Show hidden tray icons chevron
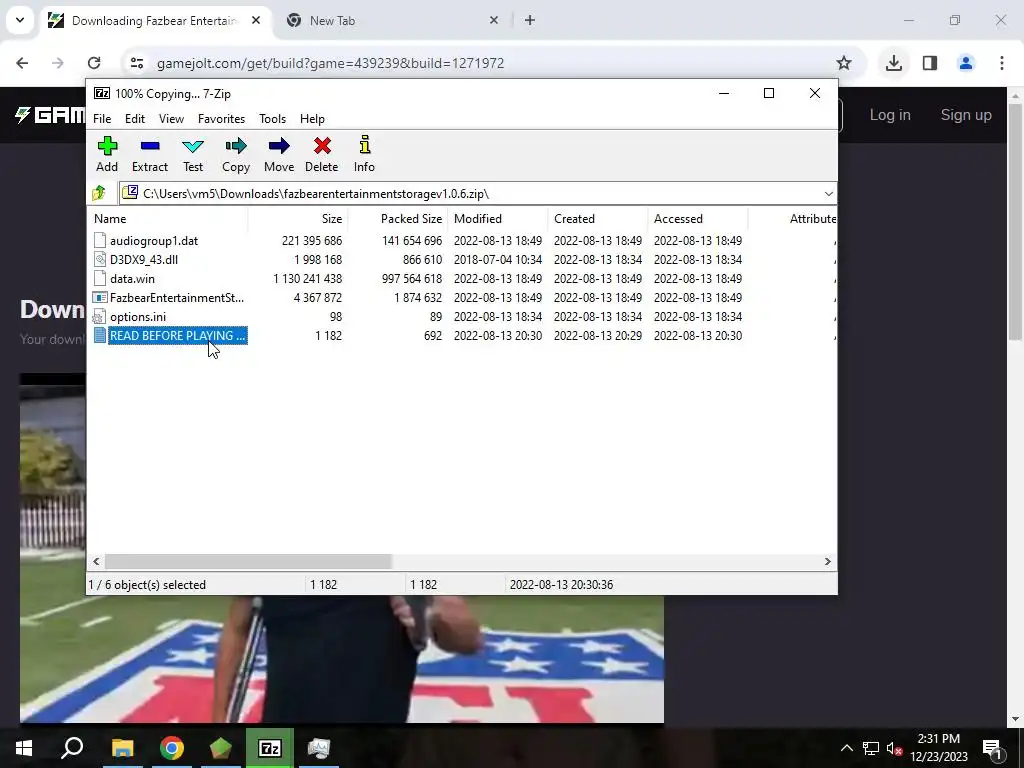The image size is (1024, 768). pos(846,748)
